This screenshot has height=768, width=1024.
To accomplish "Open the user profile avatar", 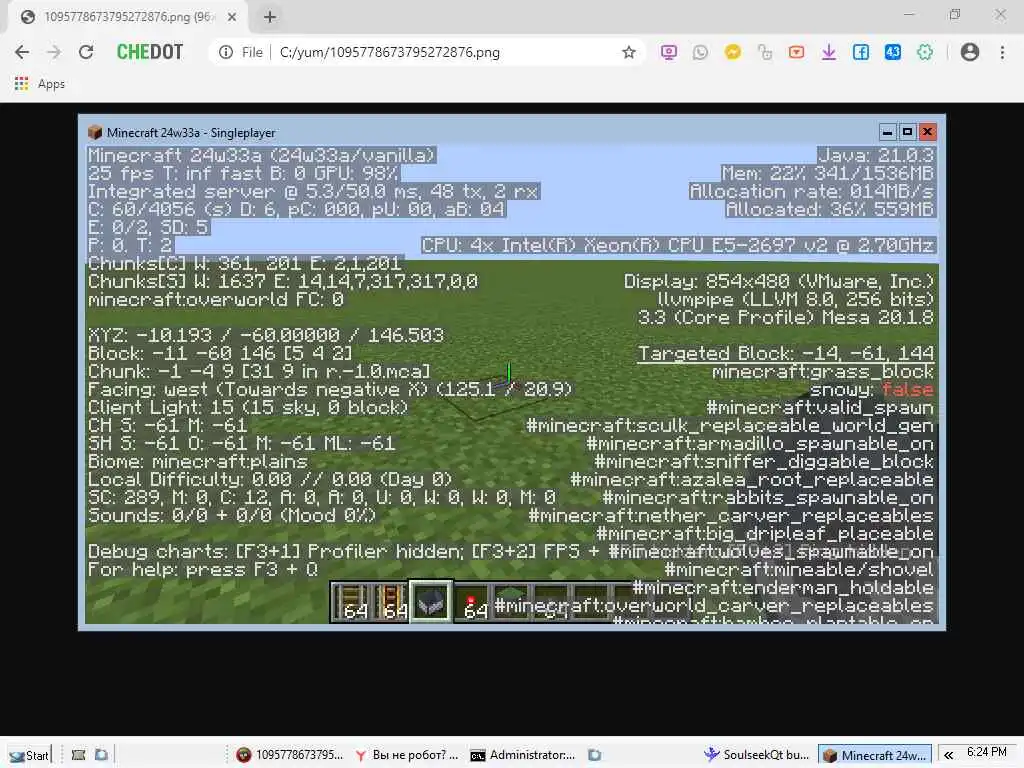I will (x=970, y=52).
